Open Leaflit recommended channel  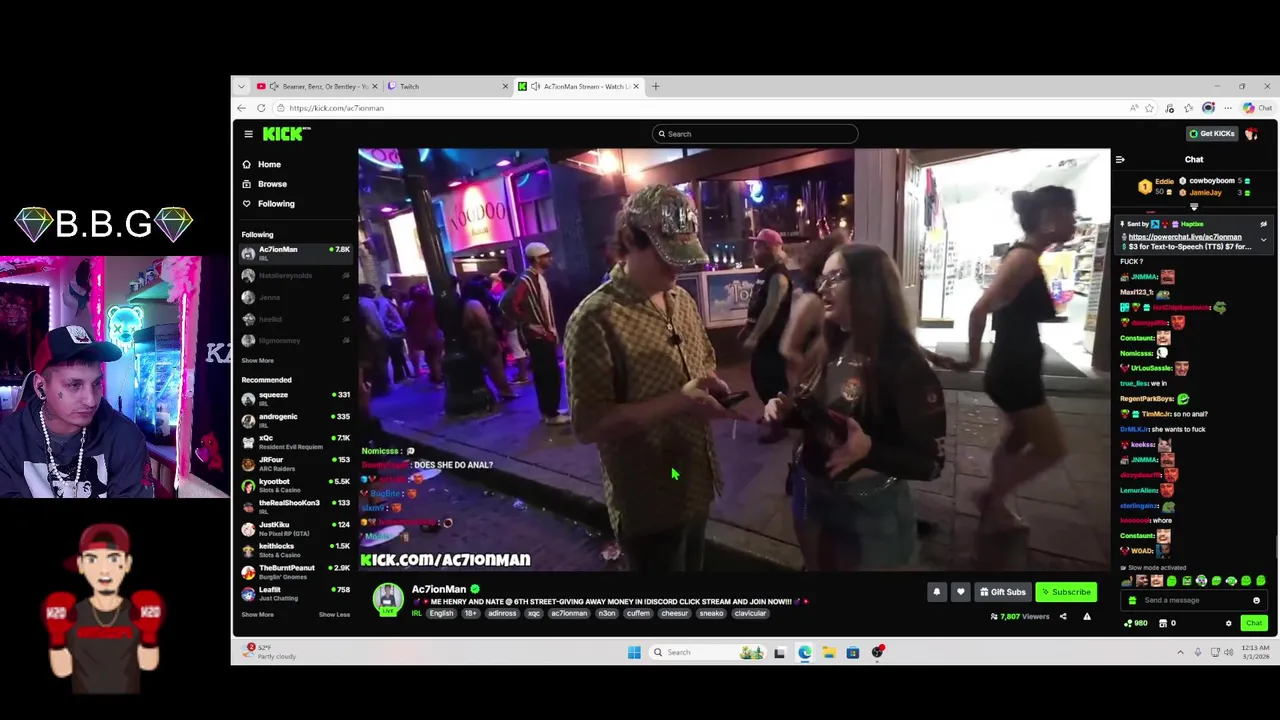[x=296, y=593]
